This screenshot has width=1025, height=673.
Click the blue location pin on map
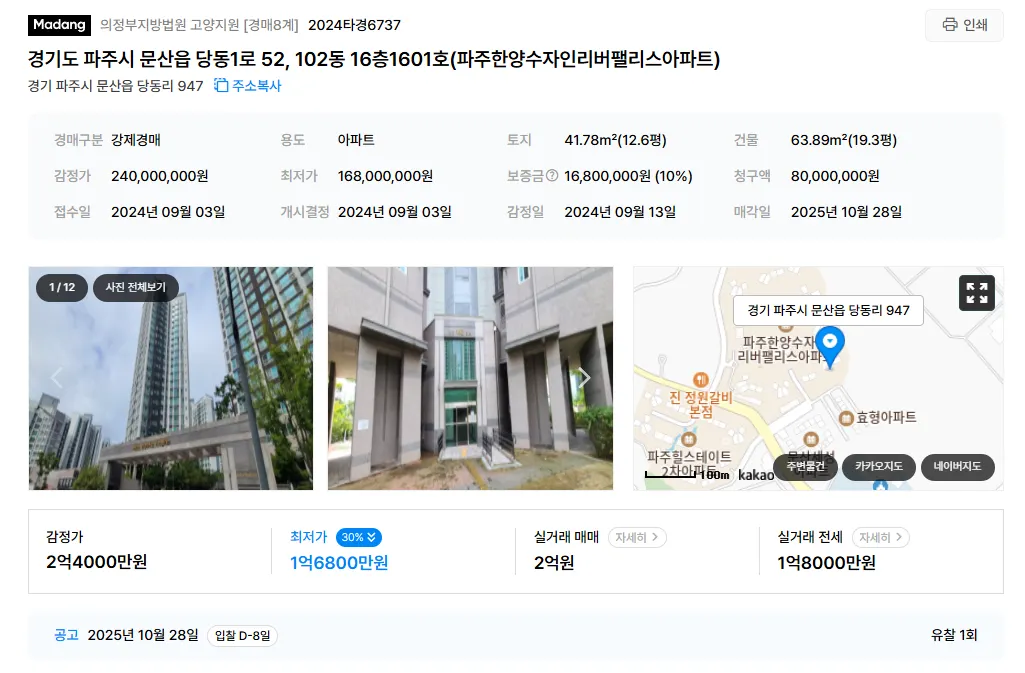[x=830, y=345]
